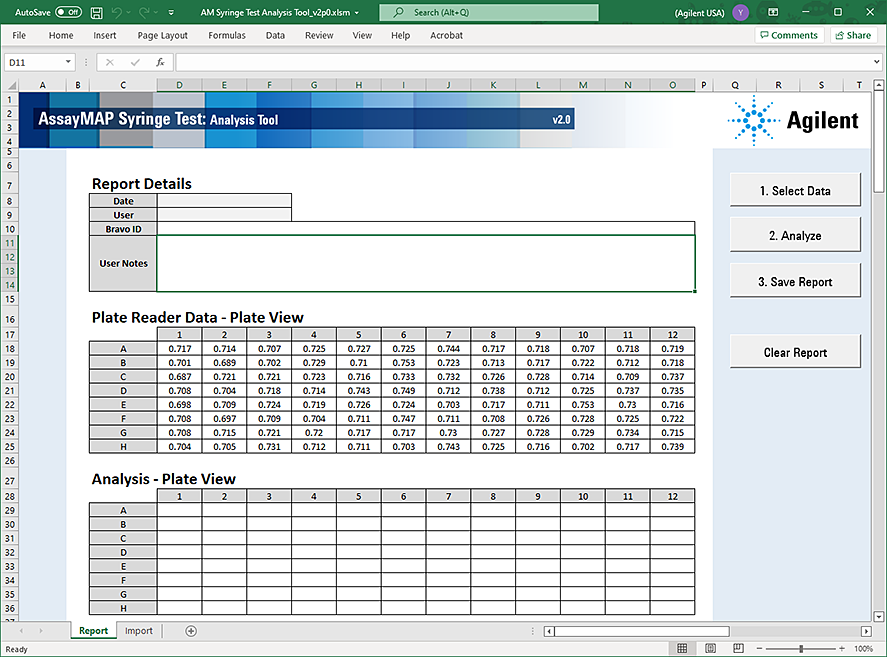The image size is (887, 657).
Task: Open the Review tab
Action: [319, 35]
